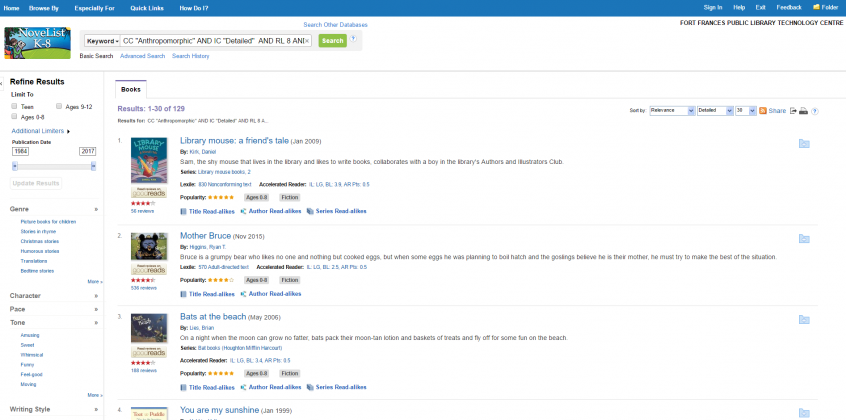846x420 pixels.
Task: Open the help icon in results toolbar
Action: click(815, 111)
